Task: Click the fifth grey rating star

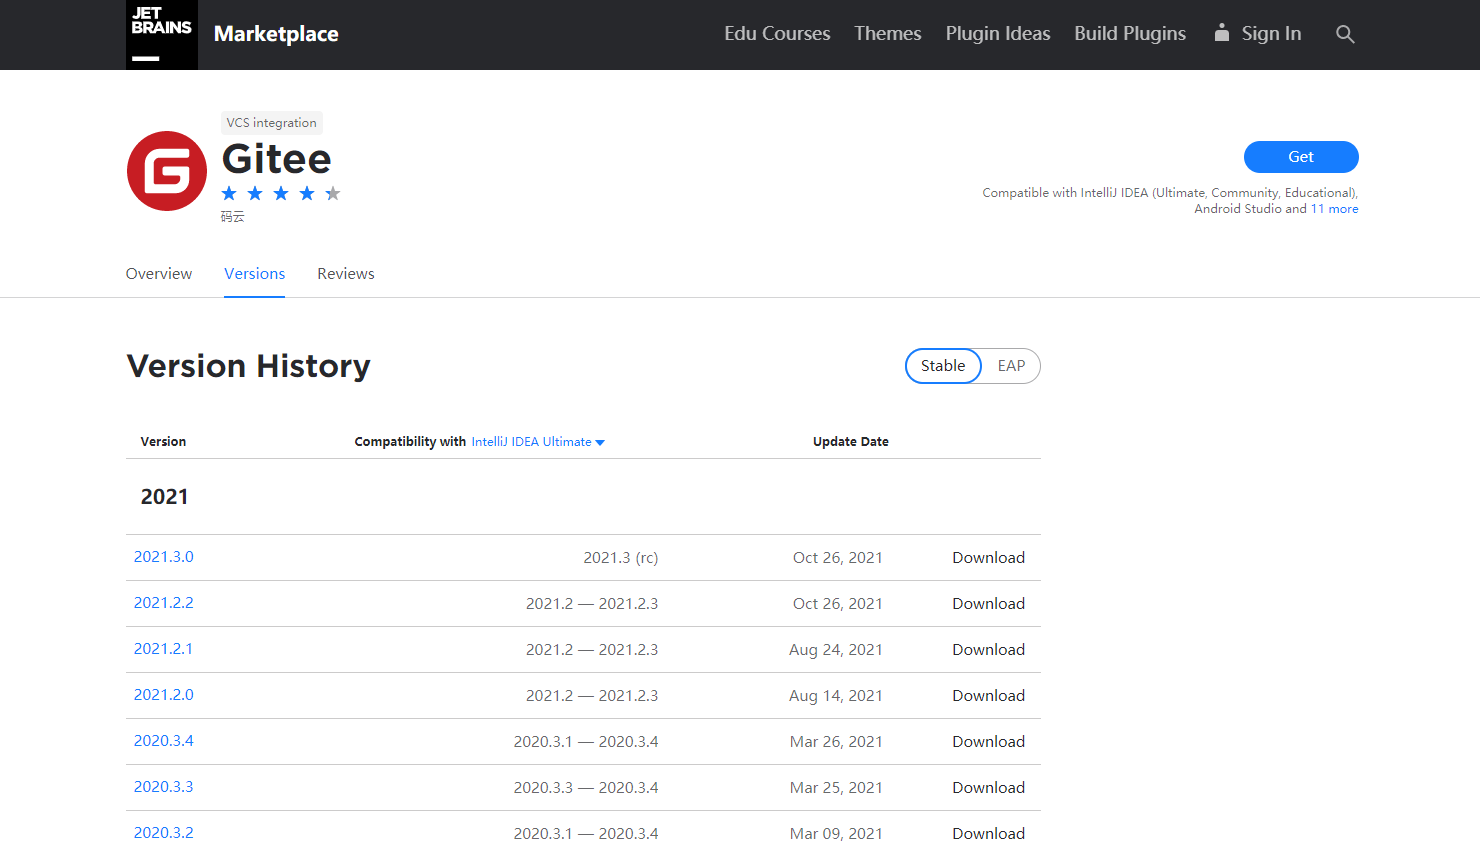Action: pyautogui.click(x=333, y=193)
